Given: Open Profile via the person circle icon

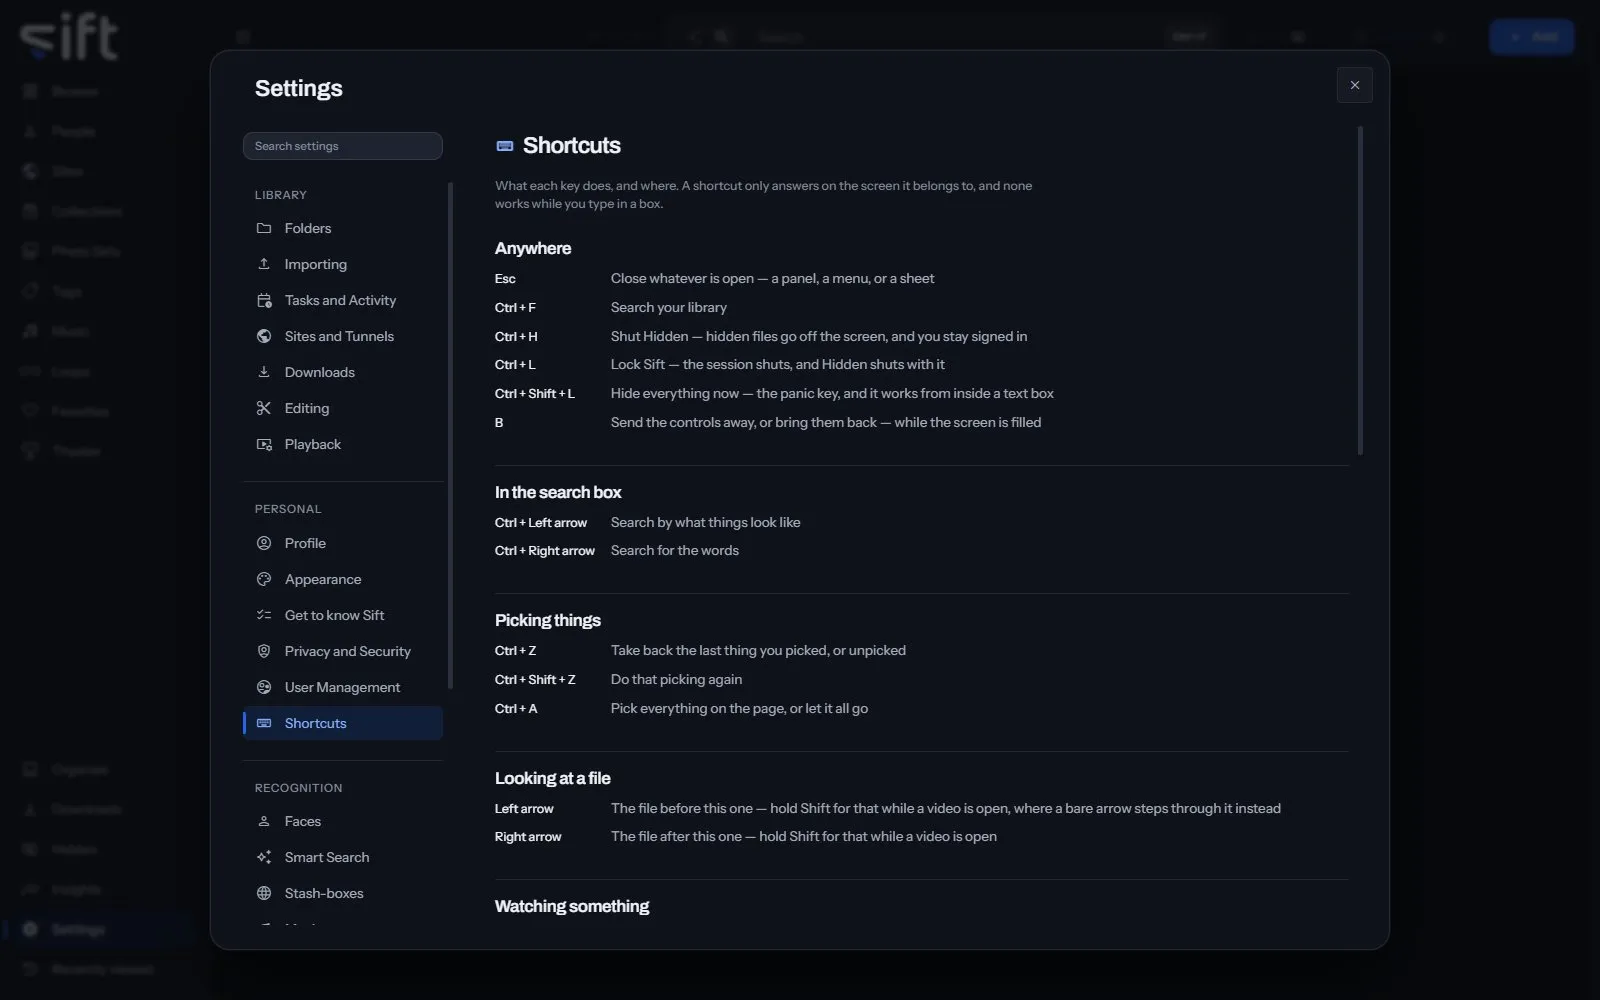Looking at the screenshot, I should [264, 543].
